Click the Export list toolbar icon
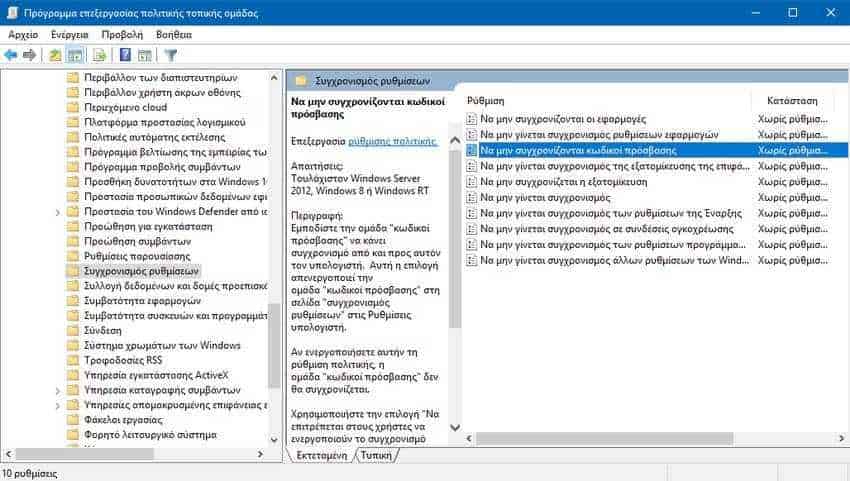Screen dimensions: 850x481 [99, 55]
